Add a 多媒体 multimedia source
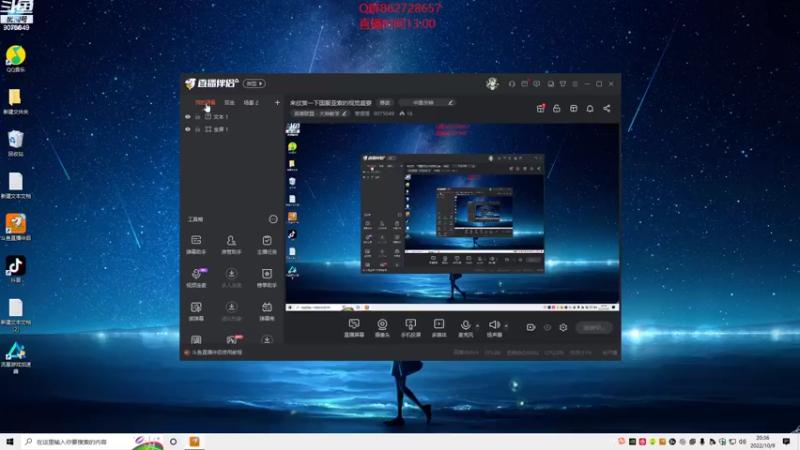The height and width of the screenshot is (450, 800). (x=439, y=328)
